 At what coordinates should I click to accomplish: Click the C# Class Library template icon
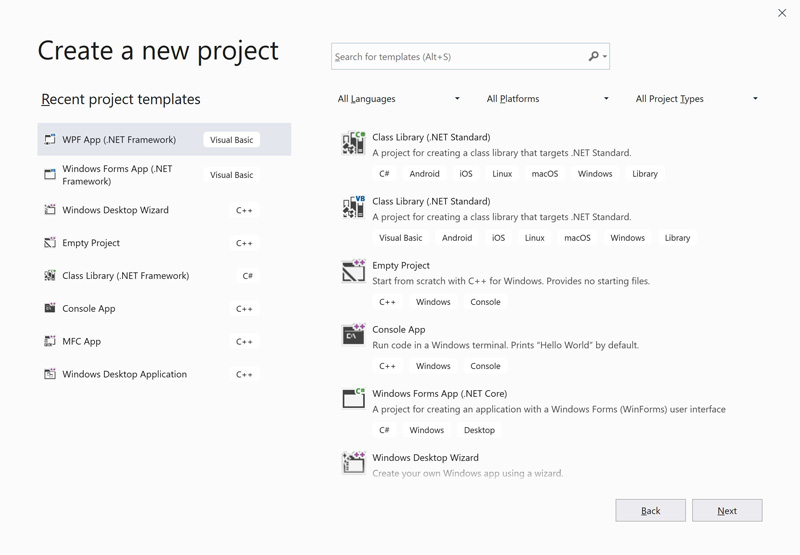tap(353, 143)
